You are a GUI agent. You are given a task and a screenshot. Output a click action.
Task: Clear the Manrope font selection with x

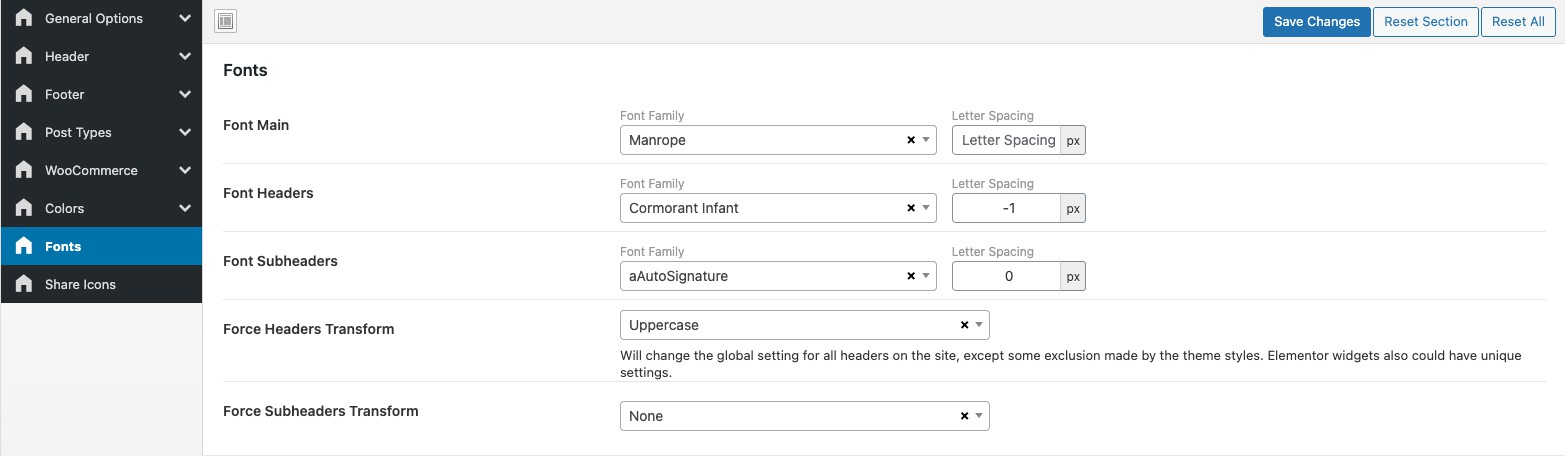coord(911,140)
